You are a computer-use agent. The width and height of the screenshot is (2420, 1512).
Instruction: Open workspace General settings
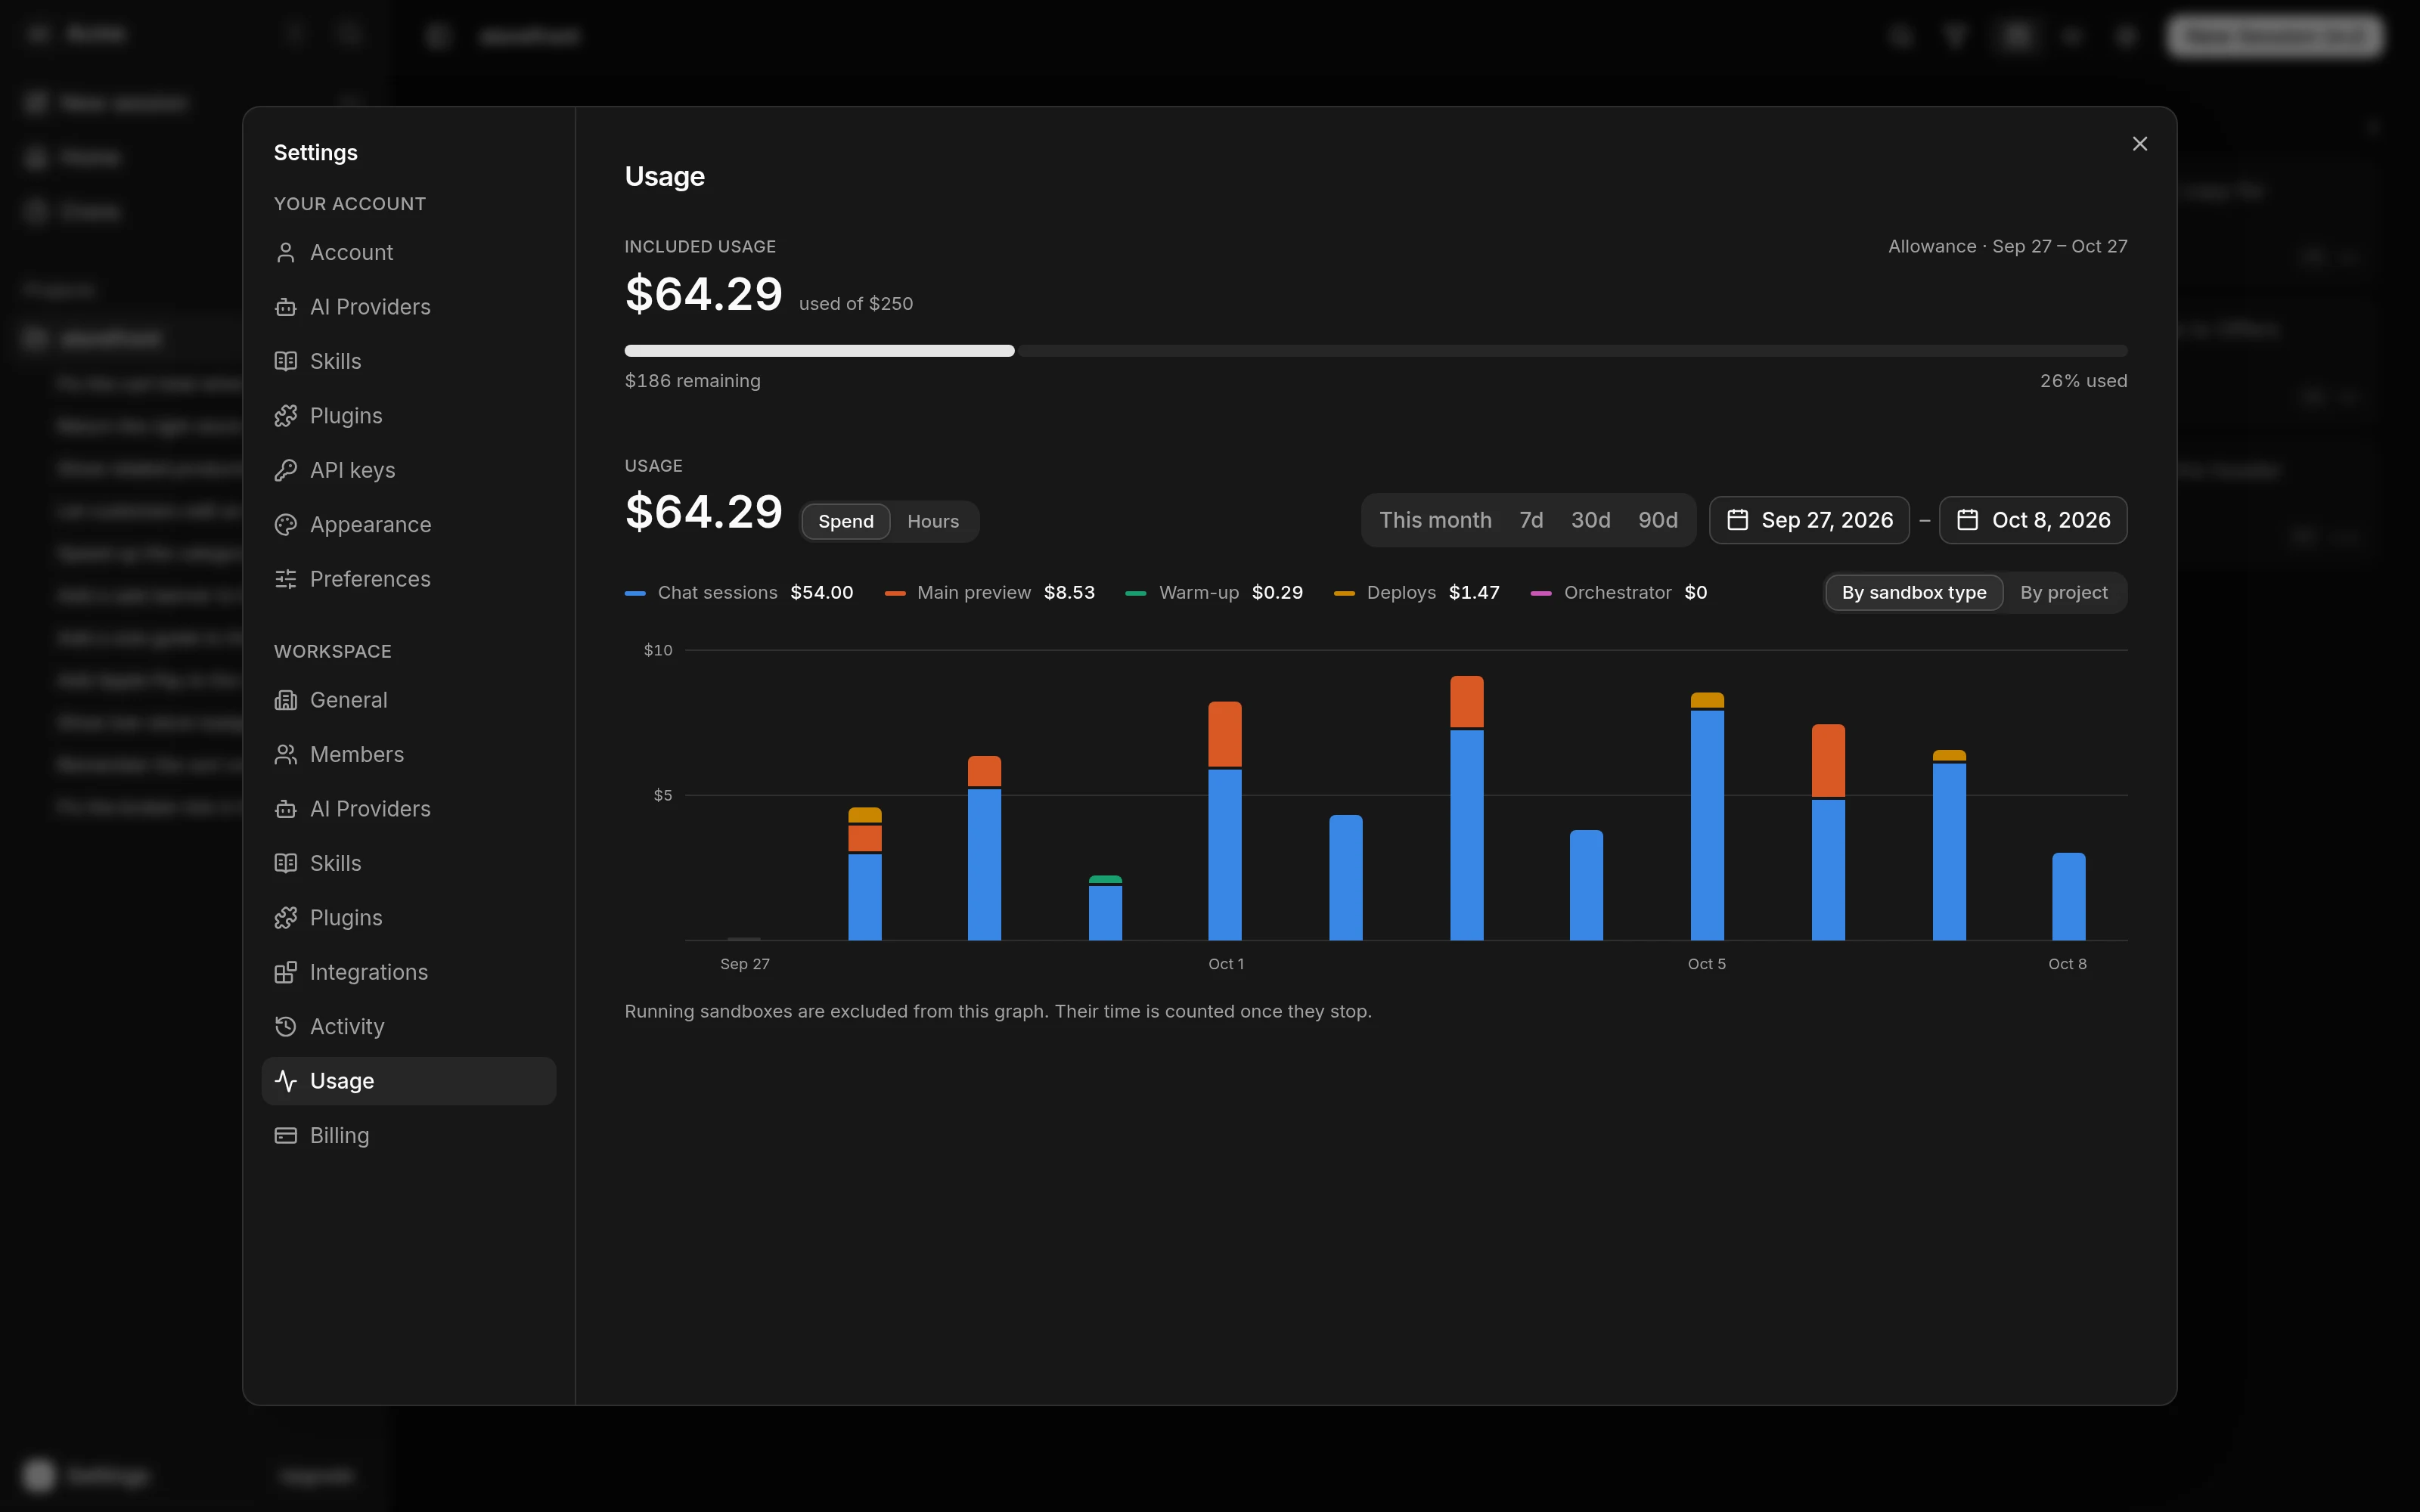(x=408, y=700)
